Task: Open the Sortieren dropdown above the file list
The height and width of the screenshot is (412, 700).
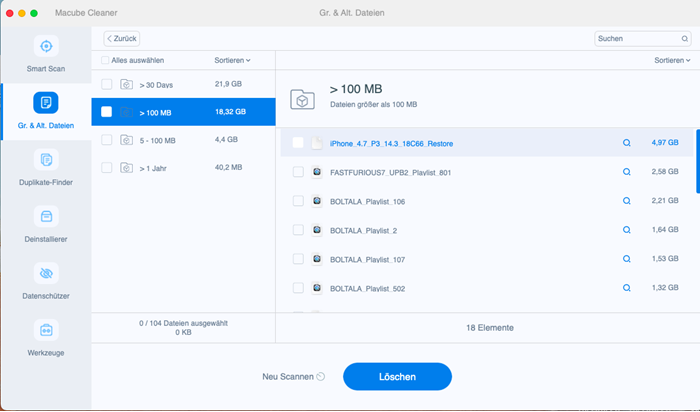Action: (x=672, y=60)
